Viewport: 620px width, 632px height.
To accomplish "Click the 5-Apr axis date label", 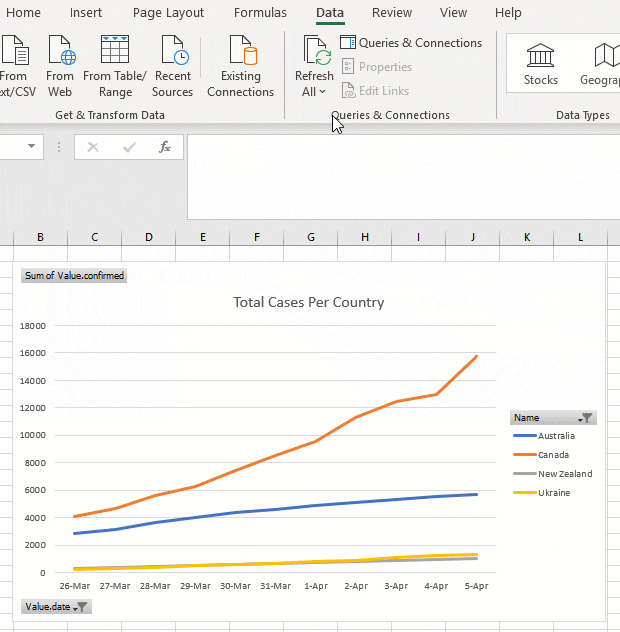I will click(476, 586).
